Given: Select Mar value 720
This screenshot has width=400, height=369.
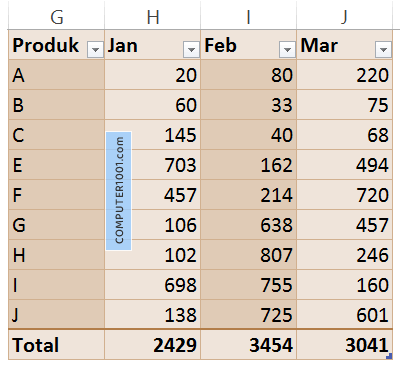Looking at the screenshot, I should 345,195.
